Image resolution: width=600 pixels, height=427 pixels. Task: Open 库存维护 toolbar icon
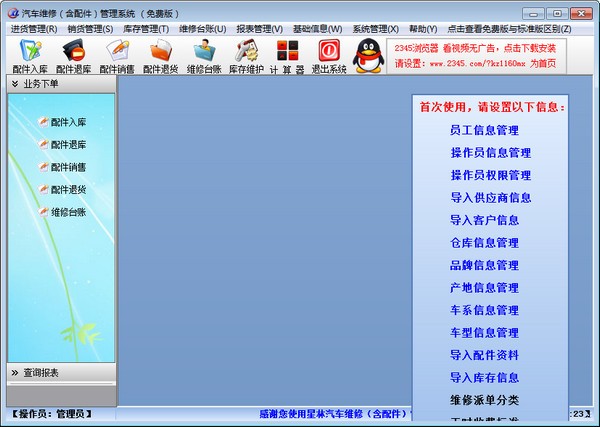(x=246, y=56)
